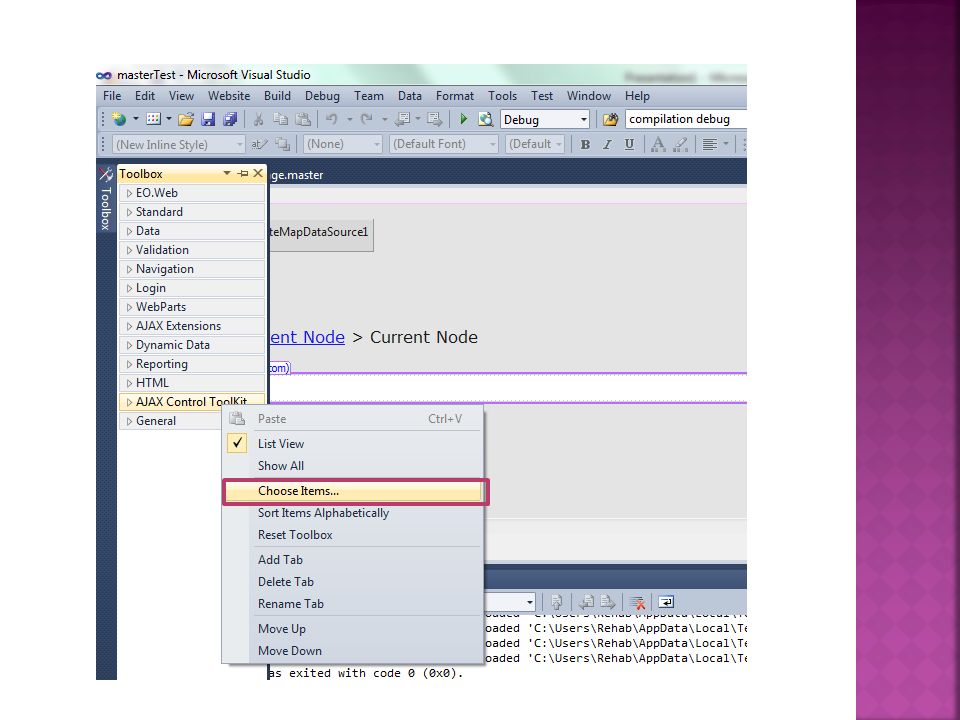This screenshot has width=960, height=720.
Task: Click the Cut scissors icon
Action: pos(258,119)
